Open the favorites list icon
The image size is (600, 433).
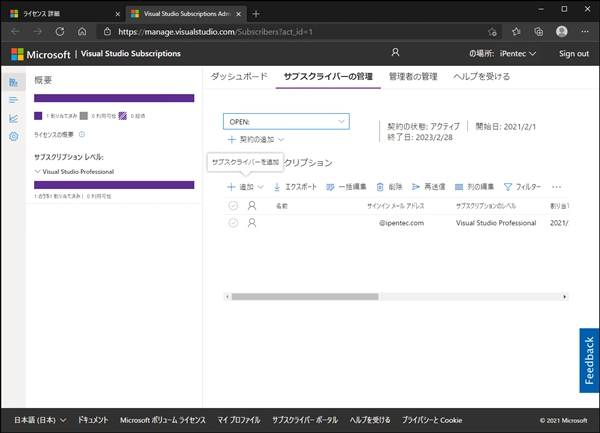[516, 32]
